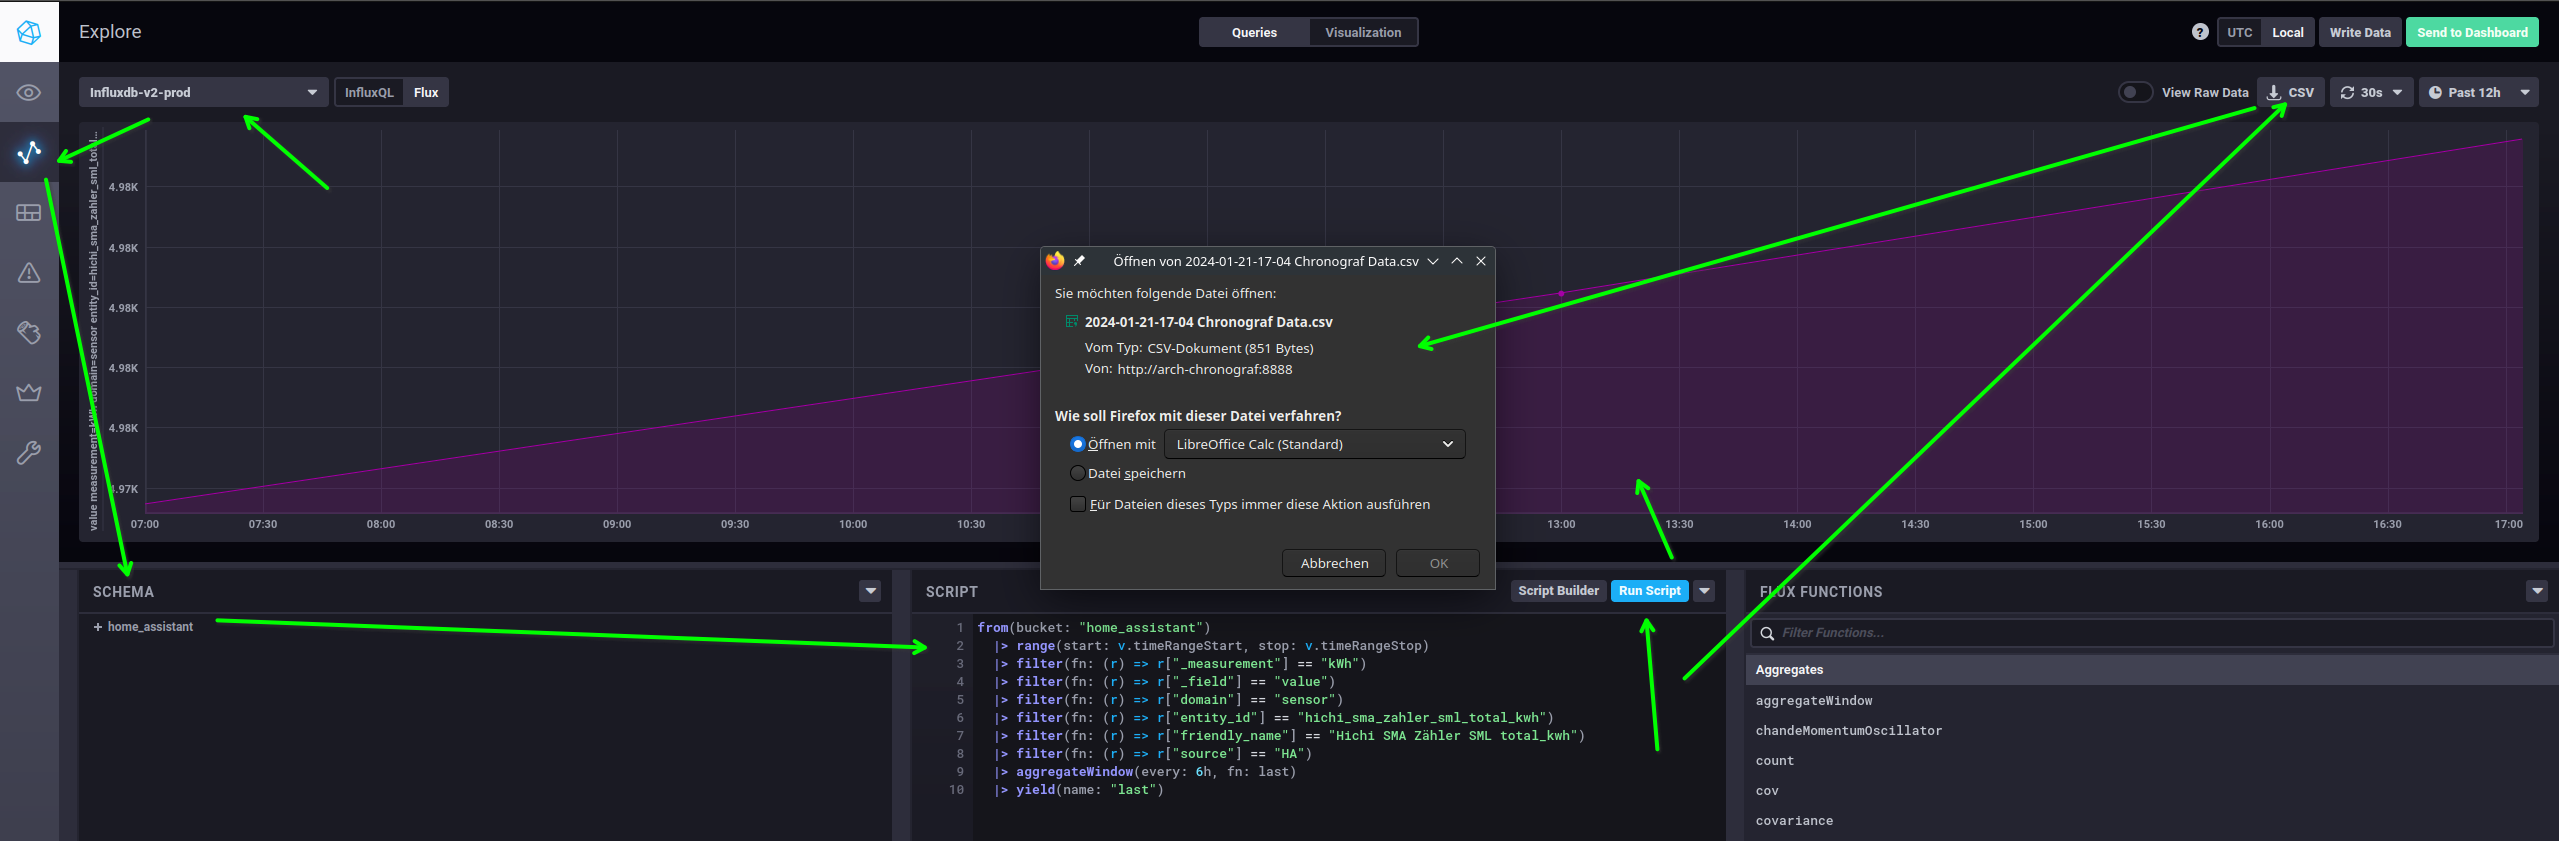Click Abbrechen in the Firefox dialog
2559x841 pixels.
(1334, 563)
